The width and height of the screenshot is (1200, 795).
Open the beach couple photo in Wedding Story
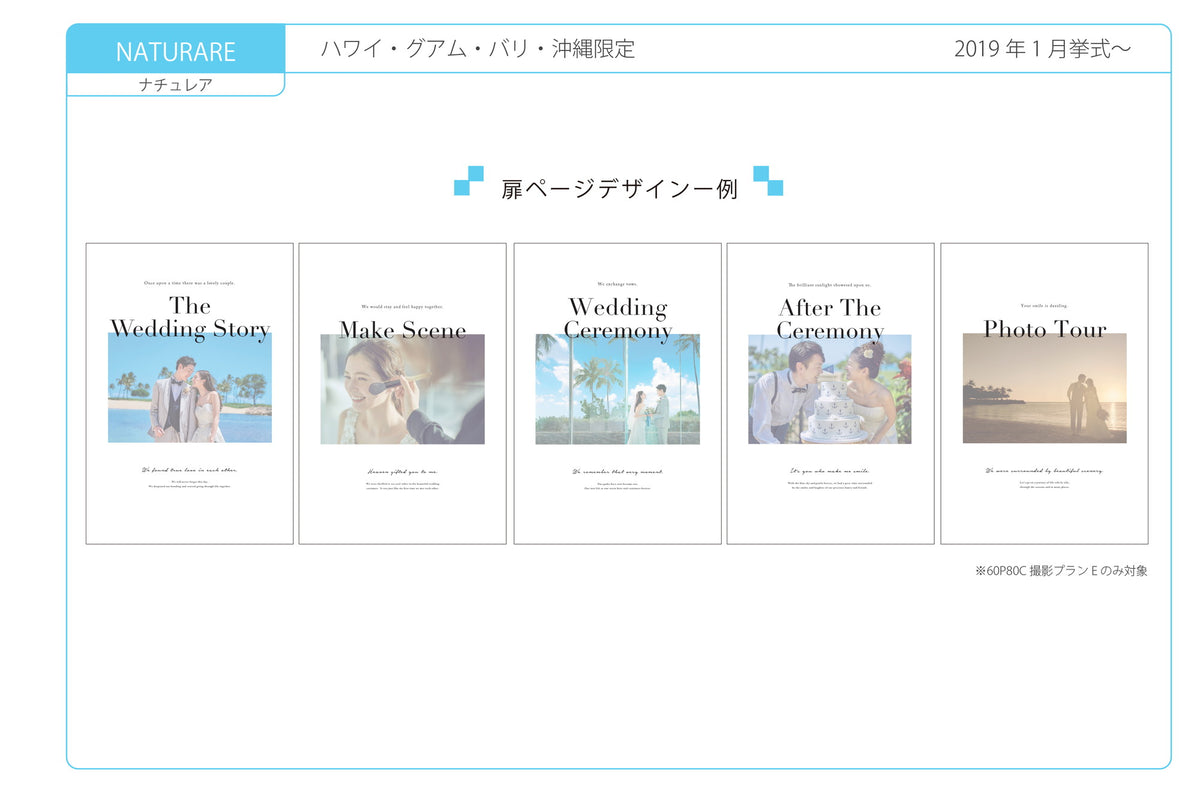pyautogui.click(x=190, y=395)
